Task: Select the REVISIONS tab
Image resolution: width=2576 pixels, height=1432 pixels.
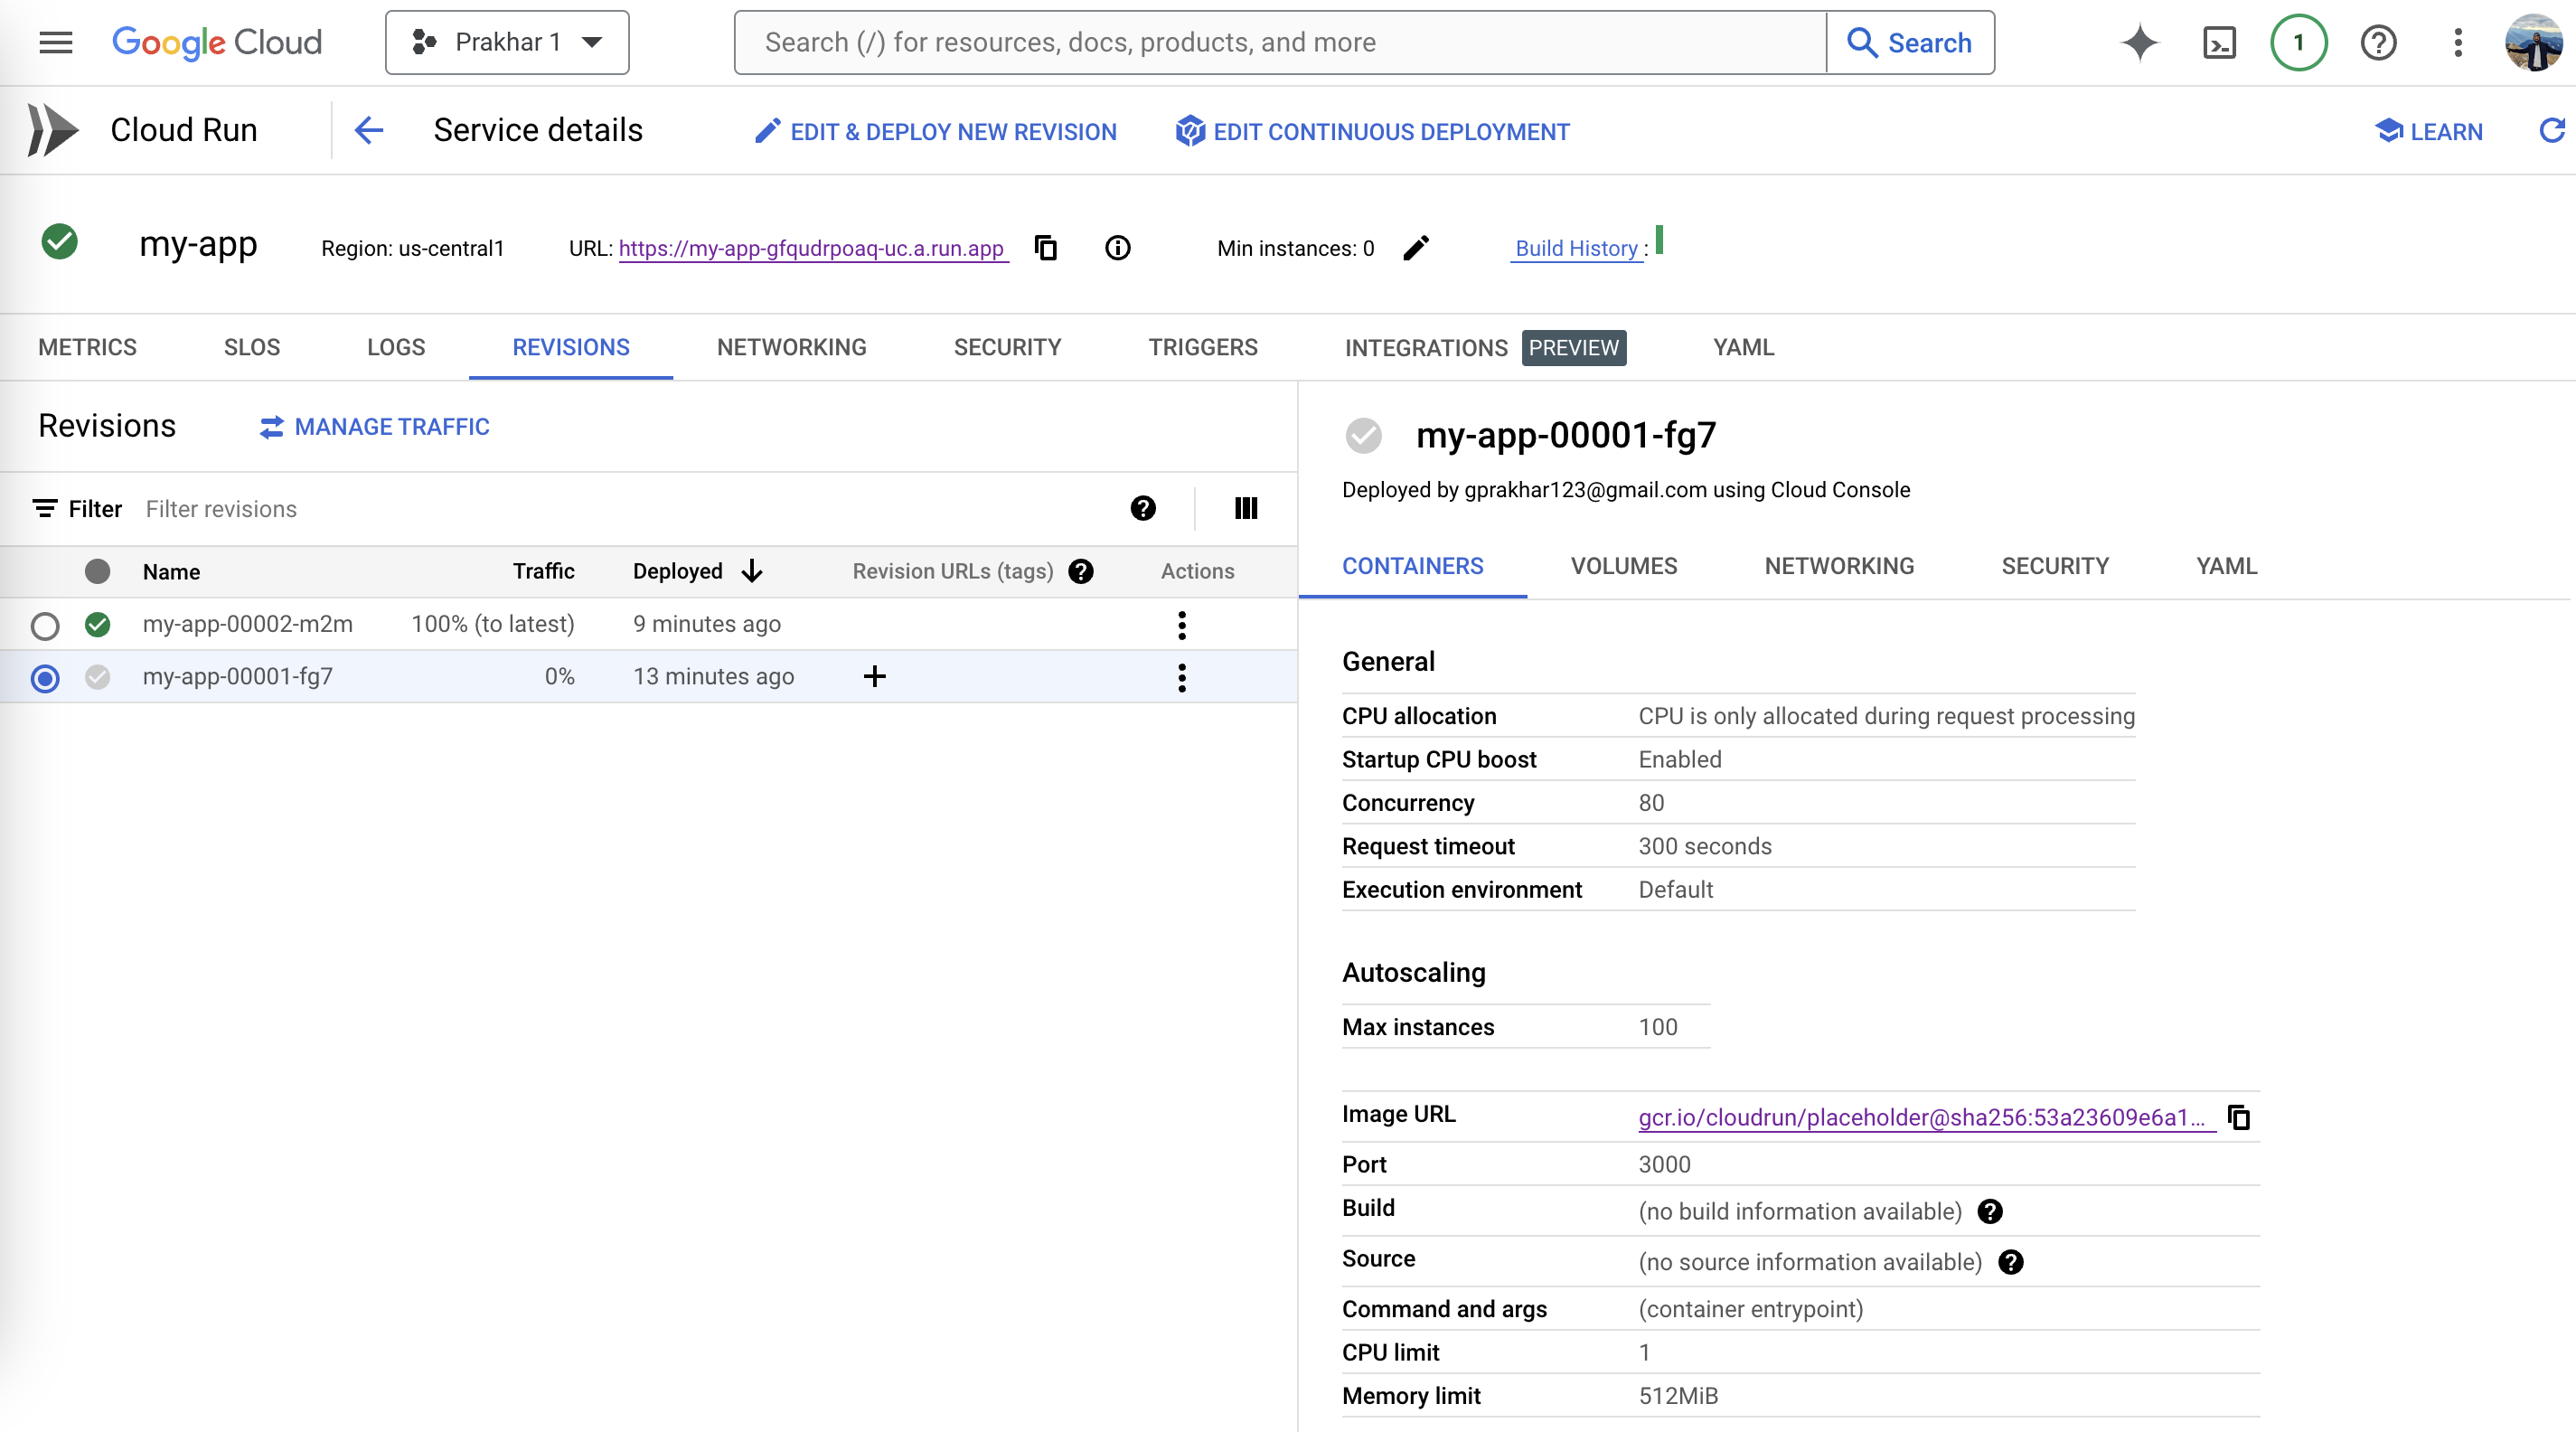Action: pos(569,347)
